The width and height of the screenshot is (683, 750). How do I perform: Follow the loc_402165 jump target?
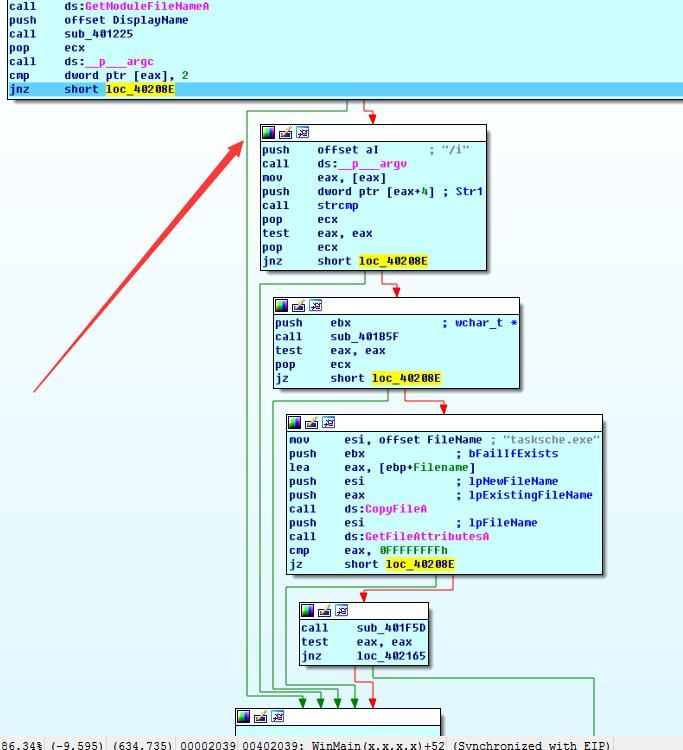coord(391,656)
